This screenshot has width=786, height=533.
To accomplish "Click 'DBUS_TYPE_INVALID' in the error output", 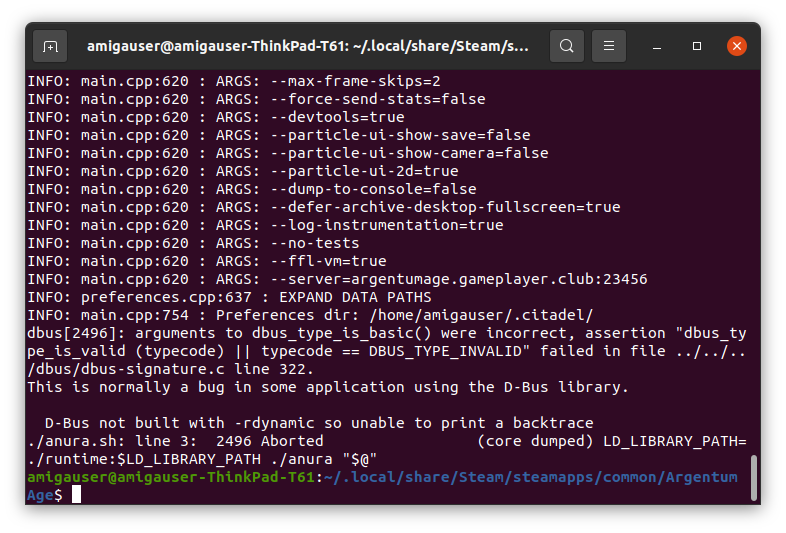I will [445, 351].
